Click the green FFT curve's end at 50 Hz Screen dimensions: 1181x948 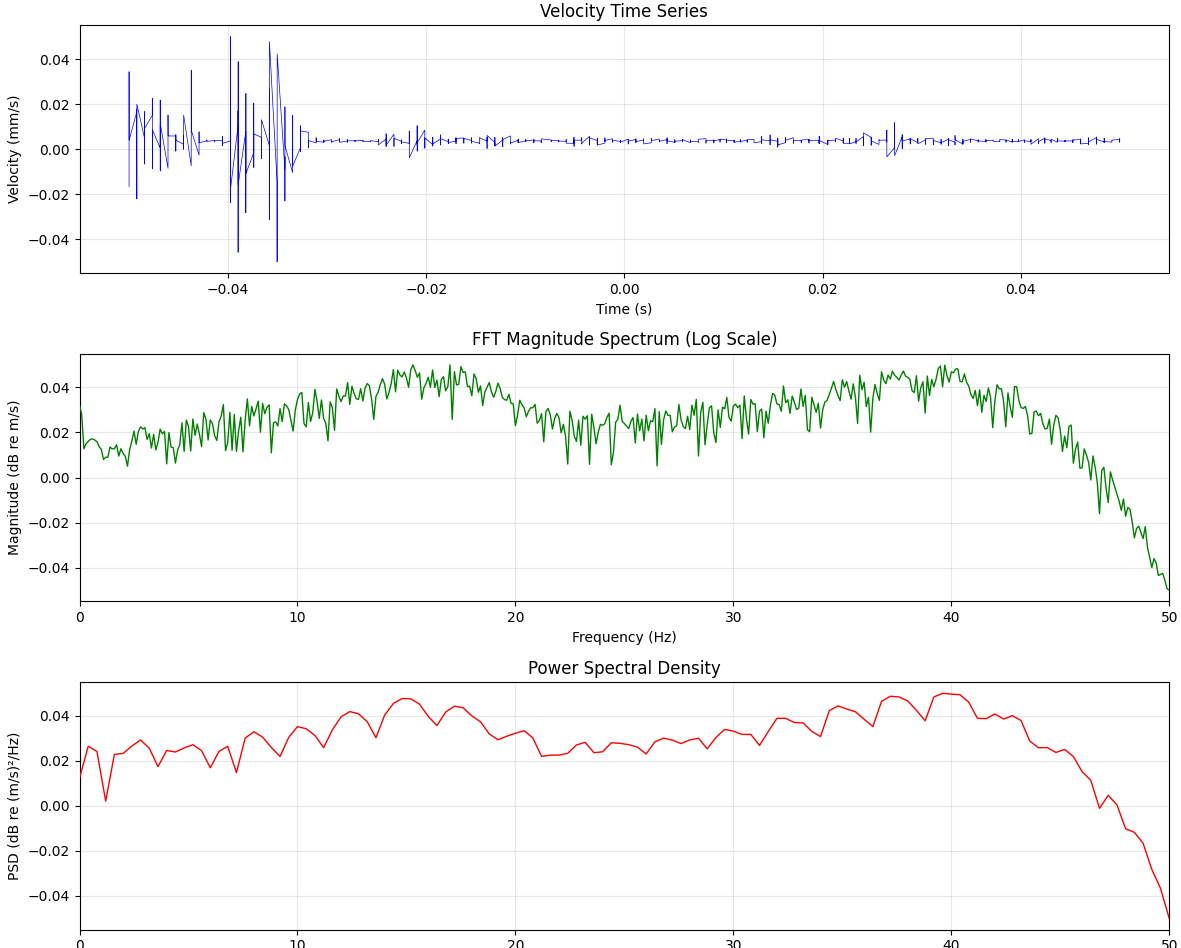coord(1168,589)
